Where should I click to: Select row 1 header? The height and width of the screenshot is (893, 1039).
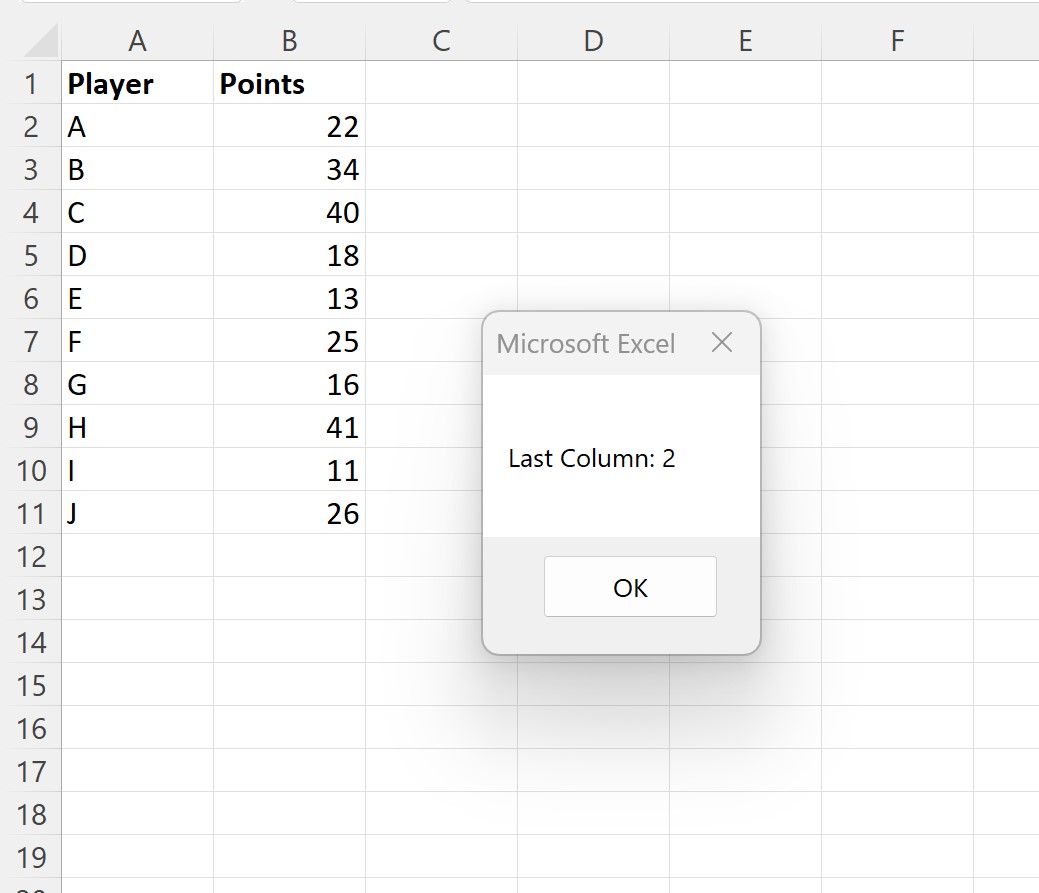point(33,84)
